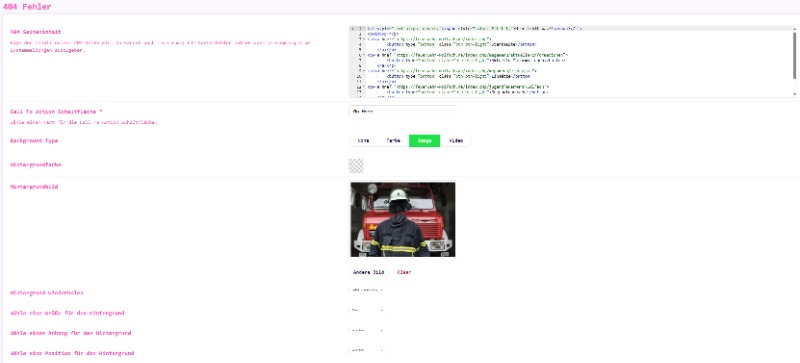Screen dimensions: 800x363
Task: Click the 'Wähle einen Anhang für den Hintergrund' label
Action: pos(70,333)
